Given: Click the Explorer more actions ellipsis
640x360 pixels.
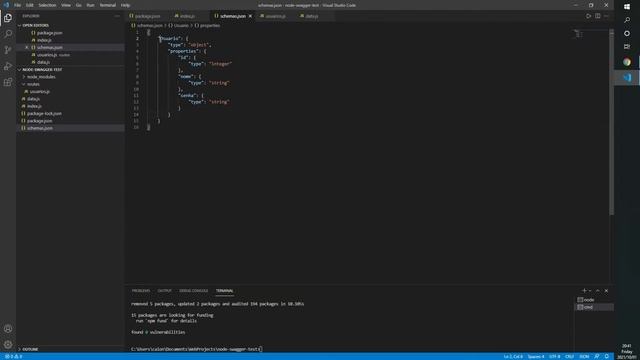Looking at the screenshot, I should tap(118, 16).
